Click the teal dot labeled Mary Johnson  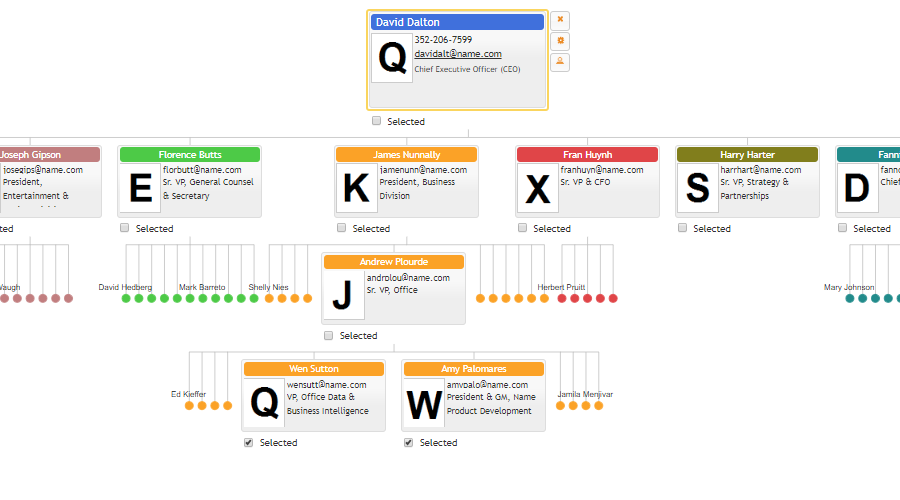coord(850,299)
